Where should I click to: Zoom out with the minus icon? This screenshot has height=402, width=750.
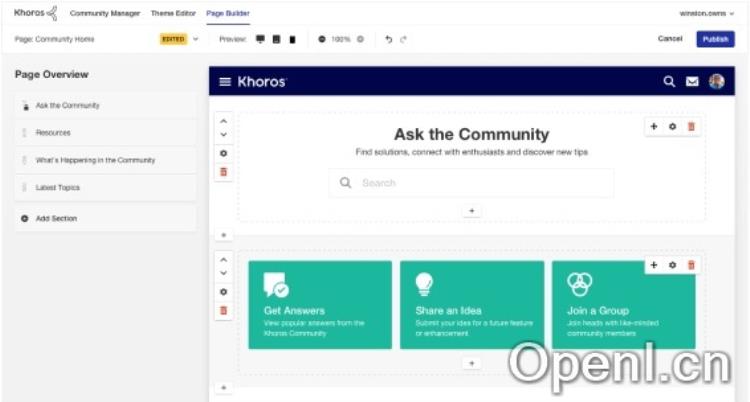pos(322,39)
